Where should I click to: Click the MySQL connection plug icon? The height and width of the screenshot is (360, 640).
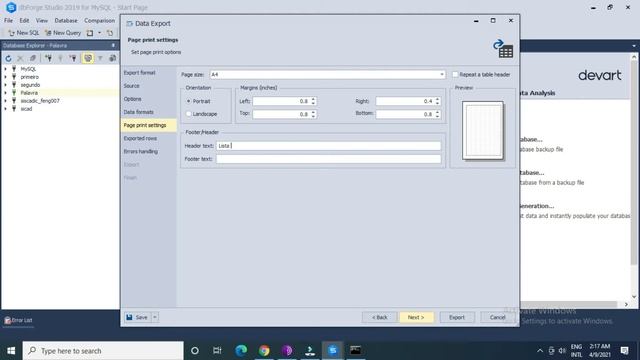[x=14, y=69]
